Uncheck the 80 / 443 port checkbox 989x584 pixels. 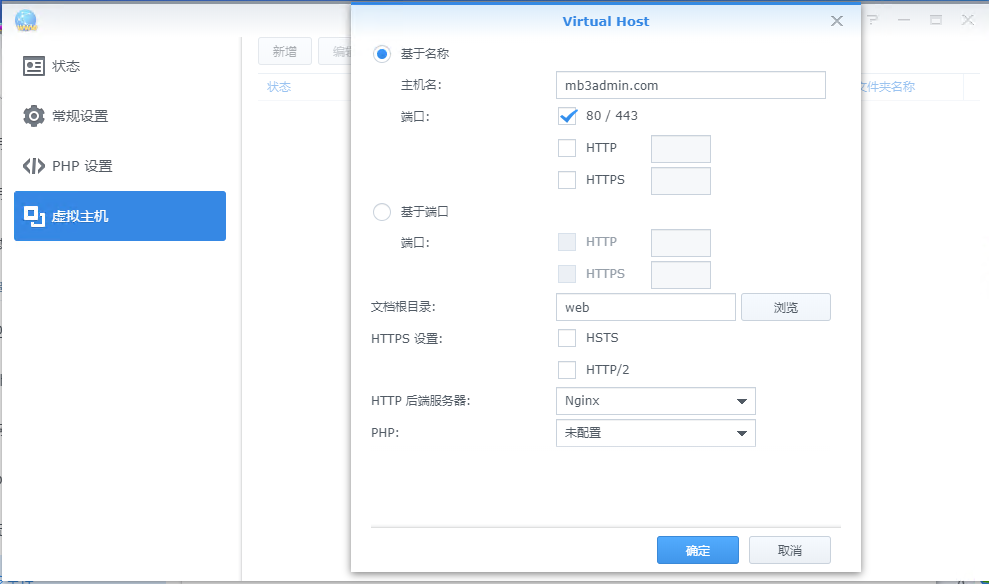(x=567, y=116)
